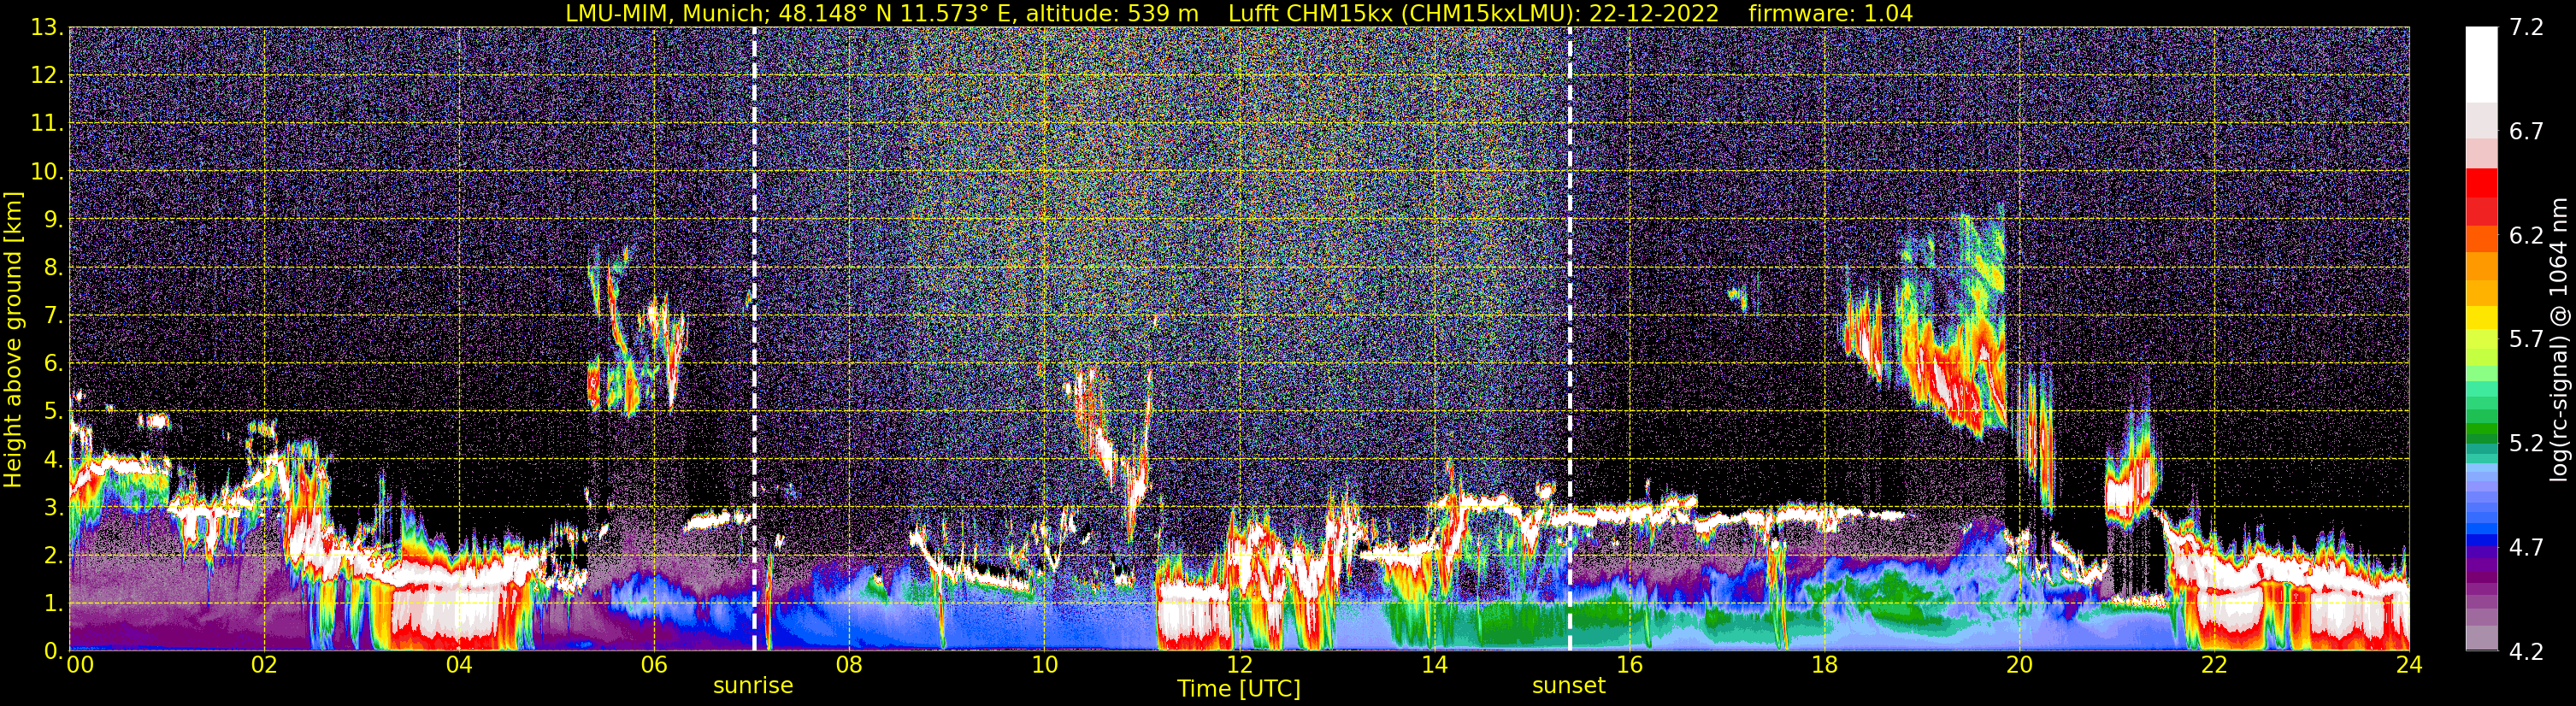Click the y-axis tick label '1.'

[x=54, y=603]
